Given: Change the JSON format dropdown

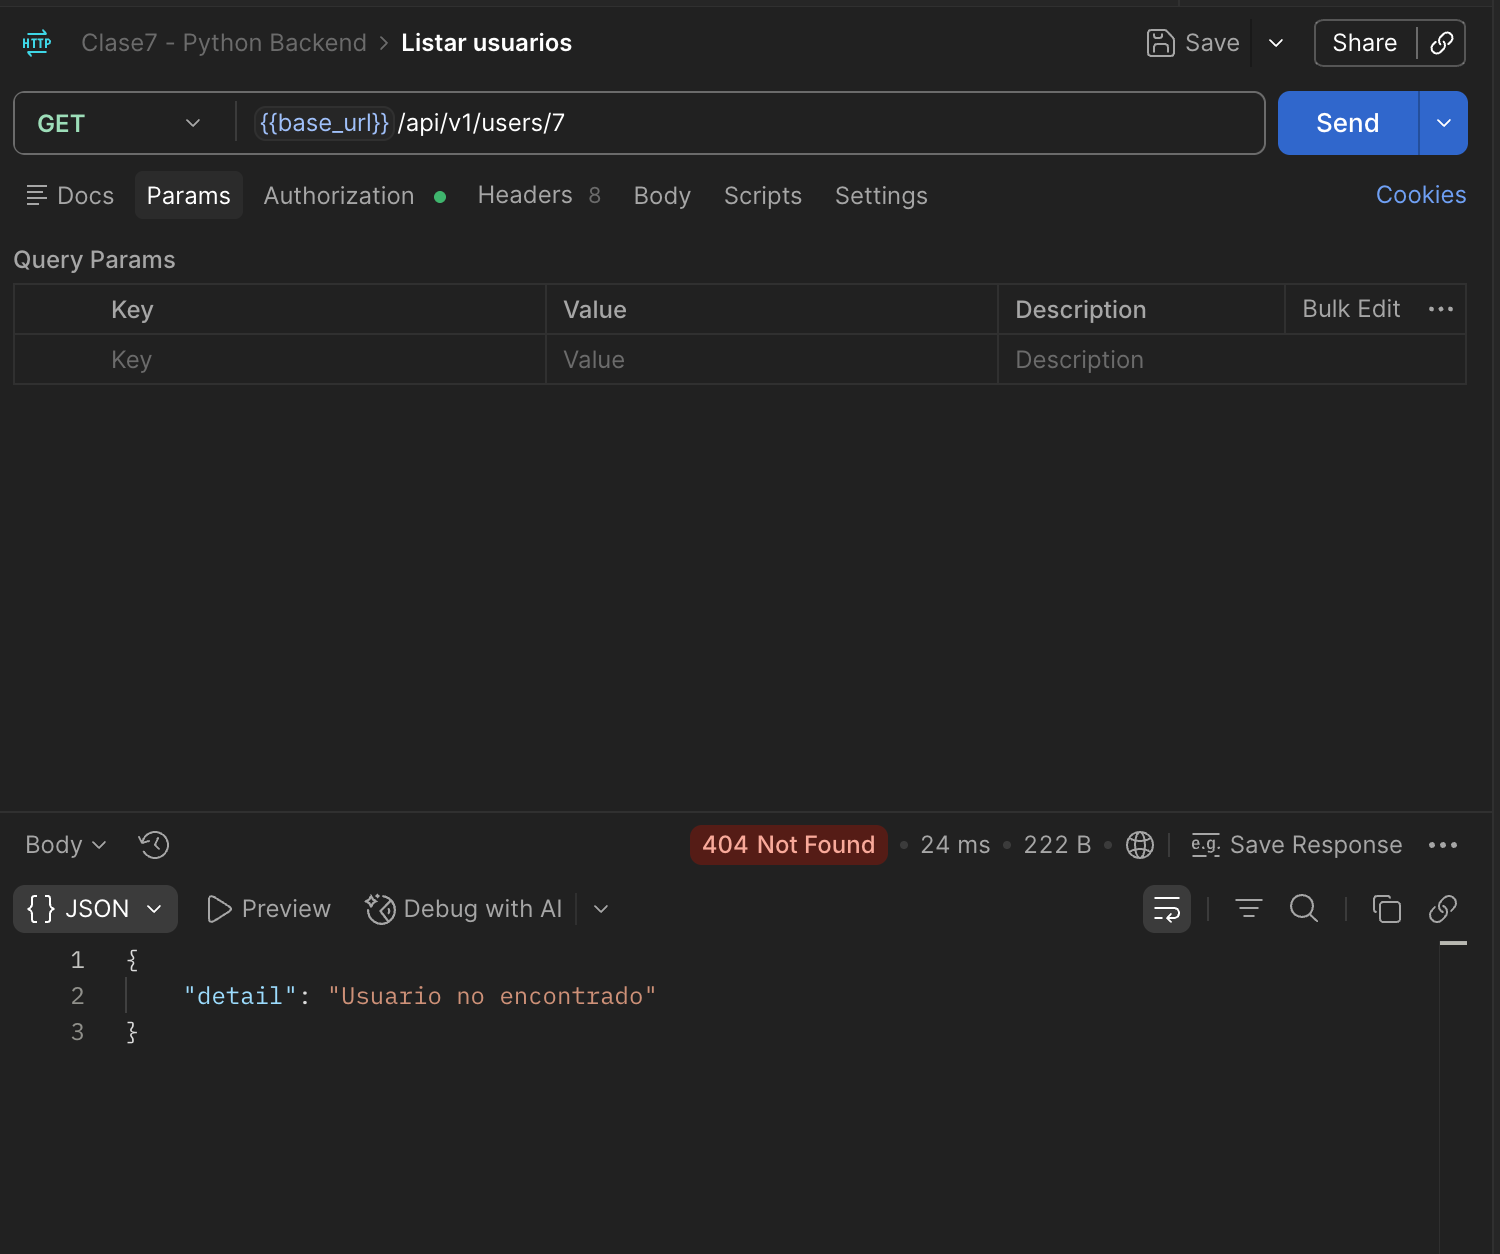Looking at the screenshot, I should (96, 909).
